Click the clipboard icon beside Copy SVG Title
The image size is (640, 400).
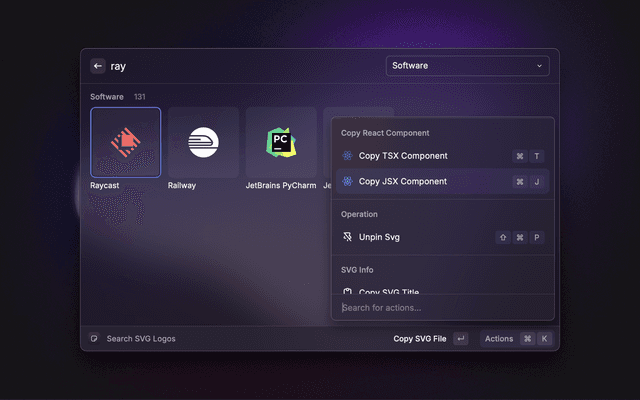pyautogui.click(x=347, y=291)
